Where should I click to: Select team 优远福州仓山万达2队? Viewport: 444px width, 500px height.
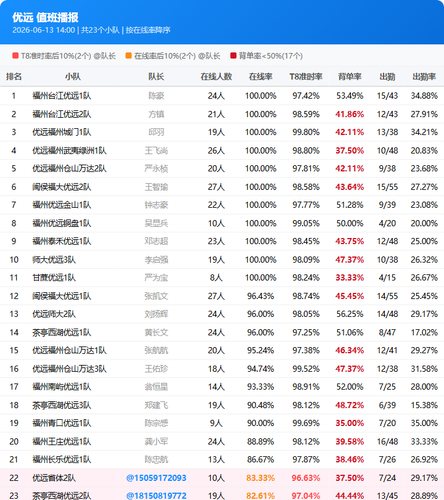point(69,169)
